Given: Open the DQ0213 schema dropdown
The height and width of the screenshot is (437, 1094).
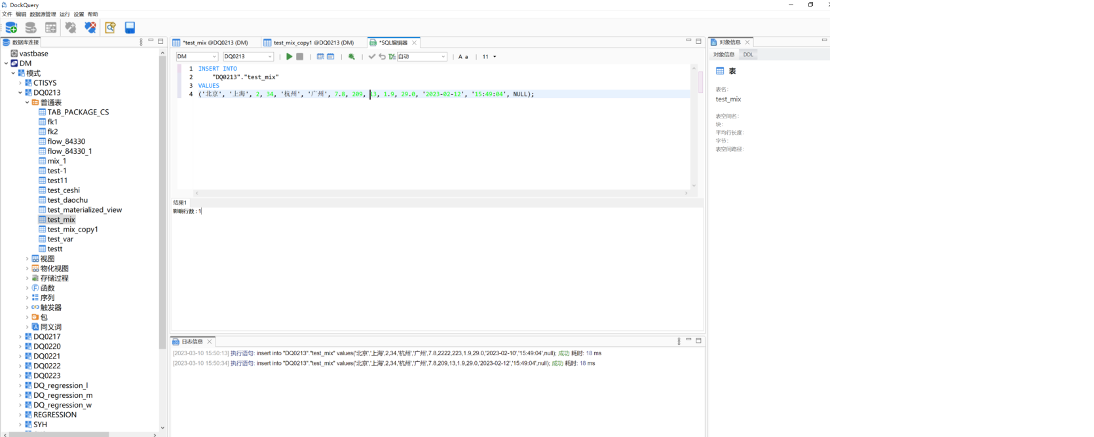Looking at the screenshot, I should pos(248,57).
